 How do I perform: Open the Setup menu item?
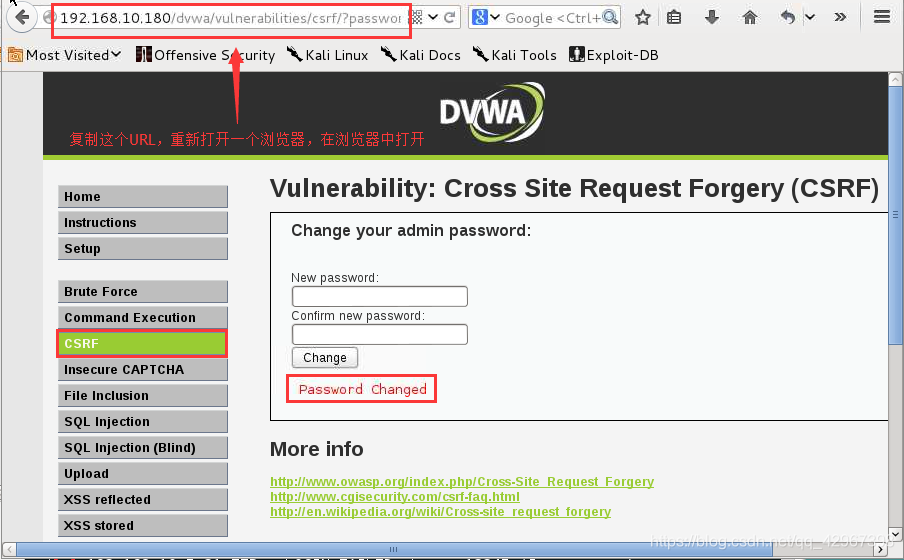tap(142, 249)
